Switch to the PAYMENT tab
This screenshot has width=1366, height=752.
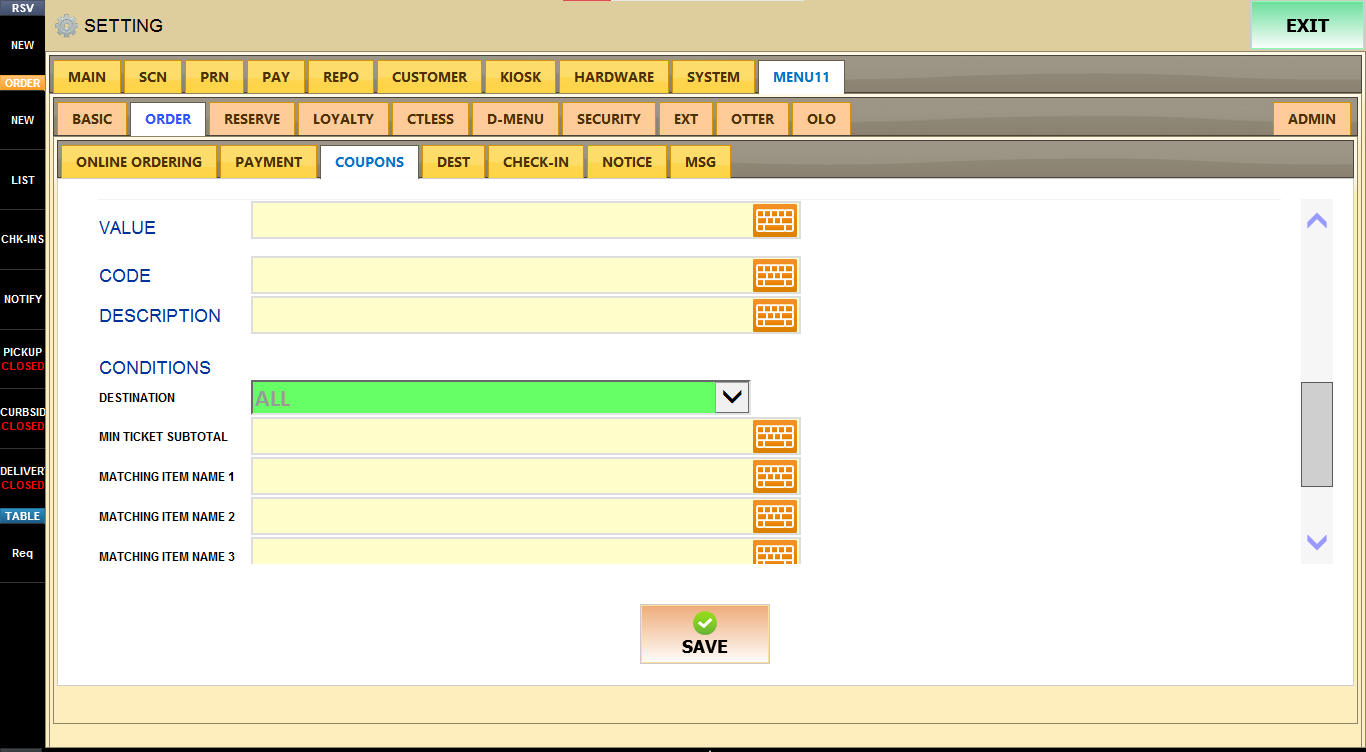(x=268, y=162)
